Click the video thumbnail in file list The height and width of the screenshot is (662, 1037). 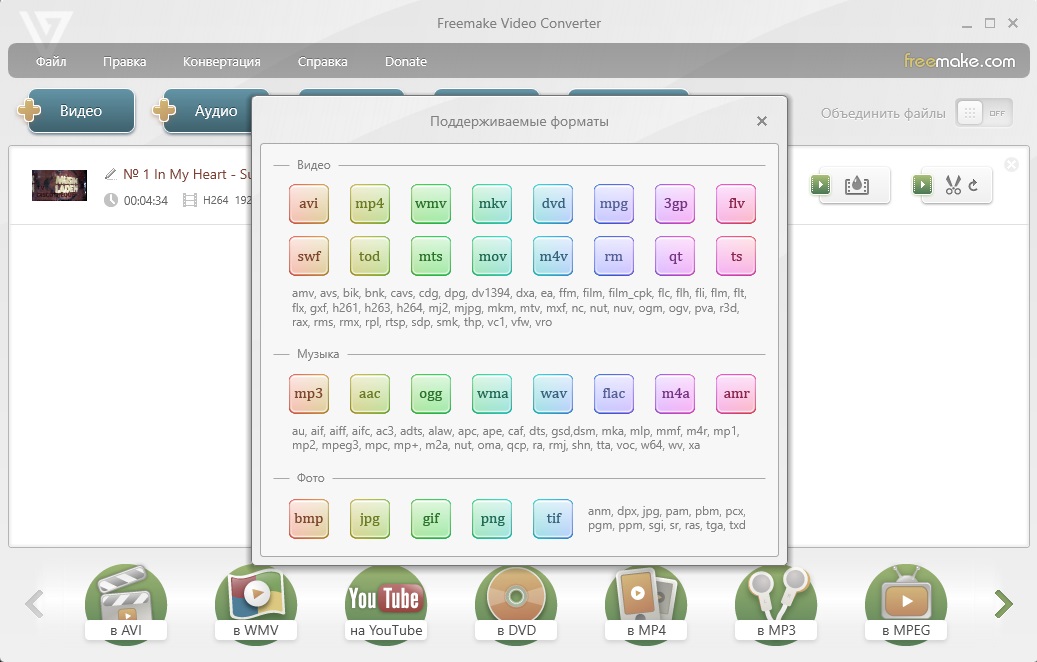click(x=59, y=185)
